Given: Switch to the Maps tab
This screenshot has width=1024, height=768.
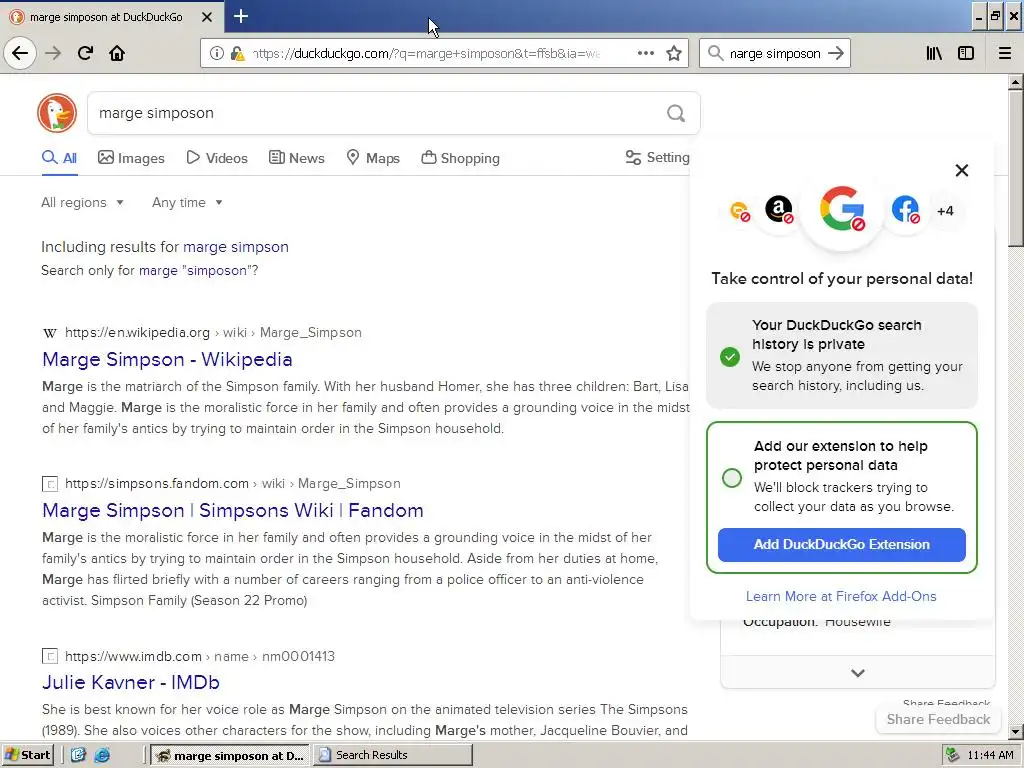Looking at the screenshot, I should click(373, 158).
